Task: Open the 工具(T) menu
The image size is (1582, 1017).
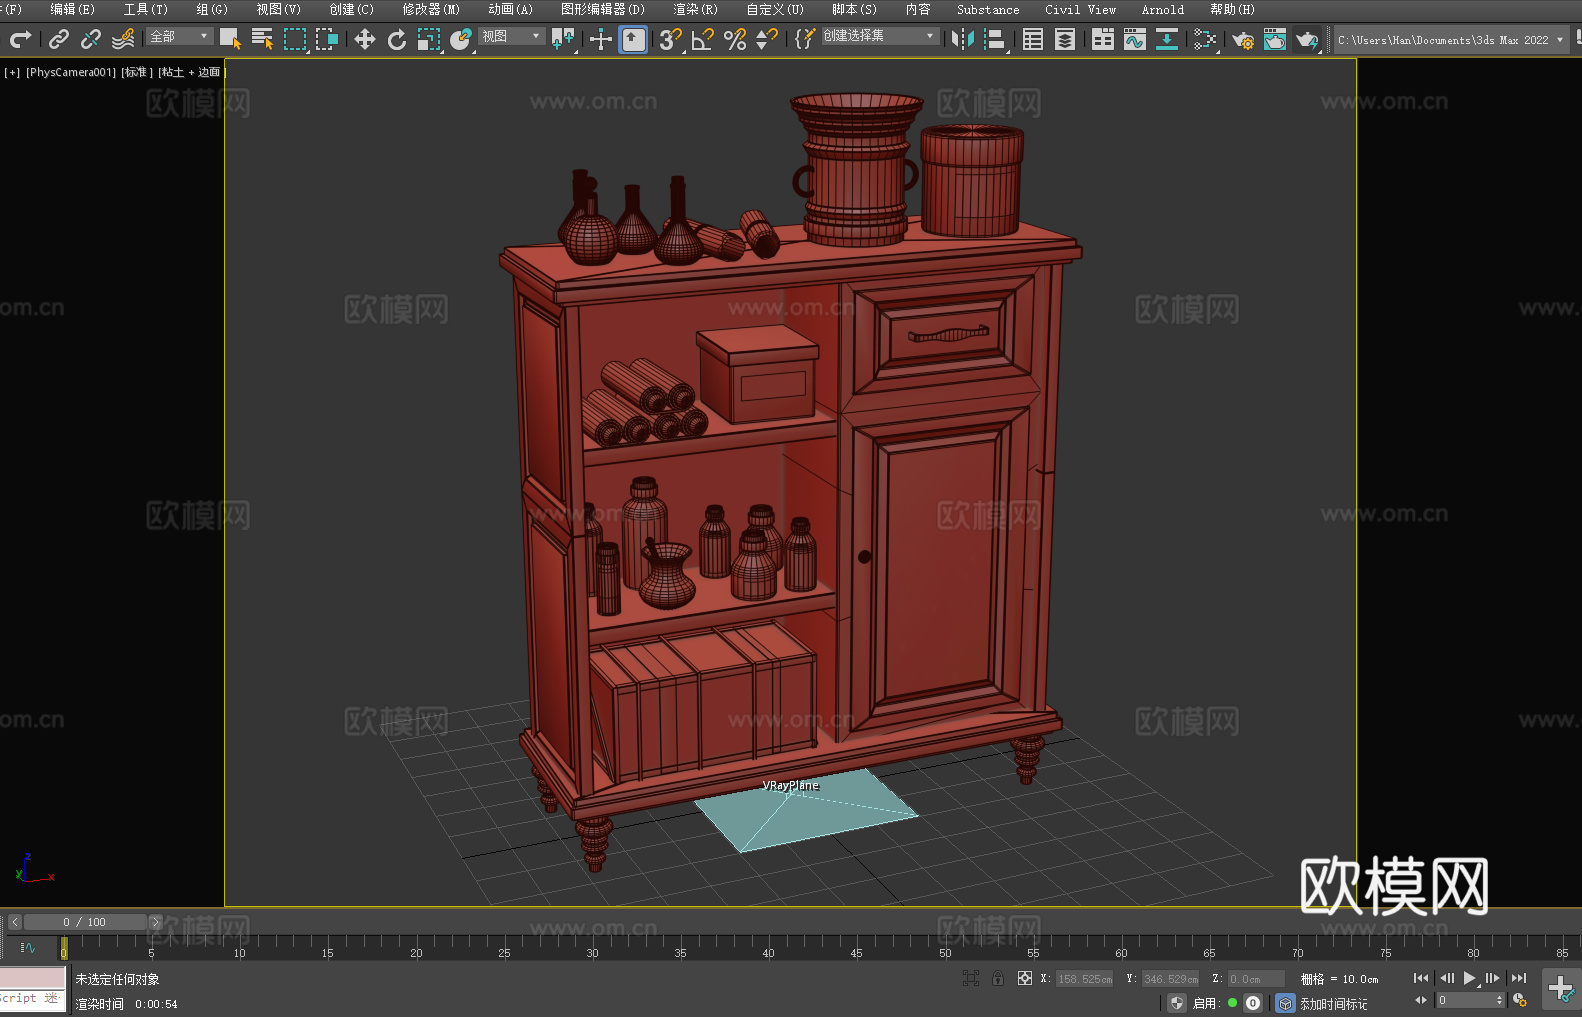Action: click(x=146, y=9)
